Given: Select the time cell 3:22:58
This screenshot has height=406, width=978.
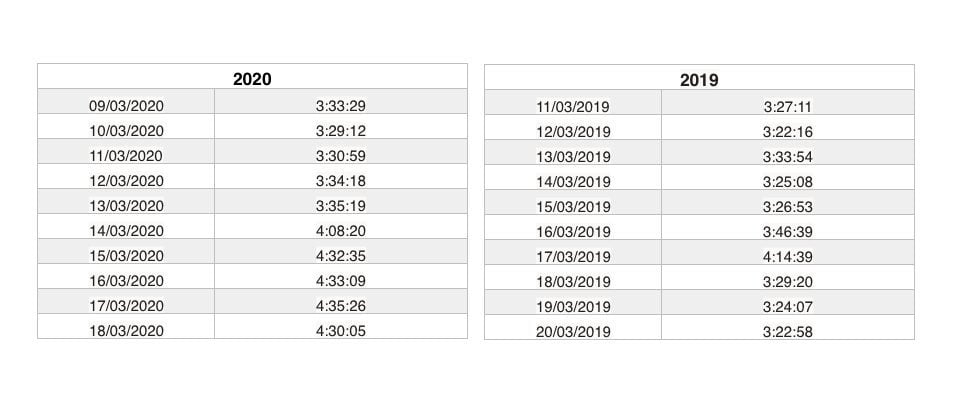Looking at the screenshot, I should pyautogui.click(x=788, y=327).
